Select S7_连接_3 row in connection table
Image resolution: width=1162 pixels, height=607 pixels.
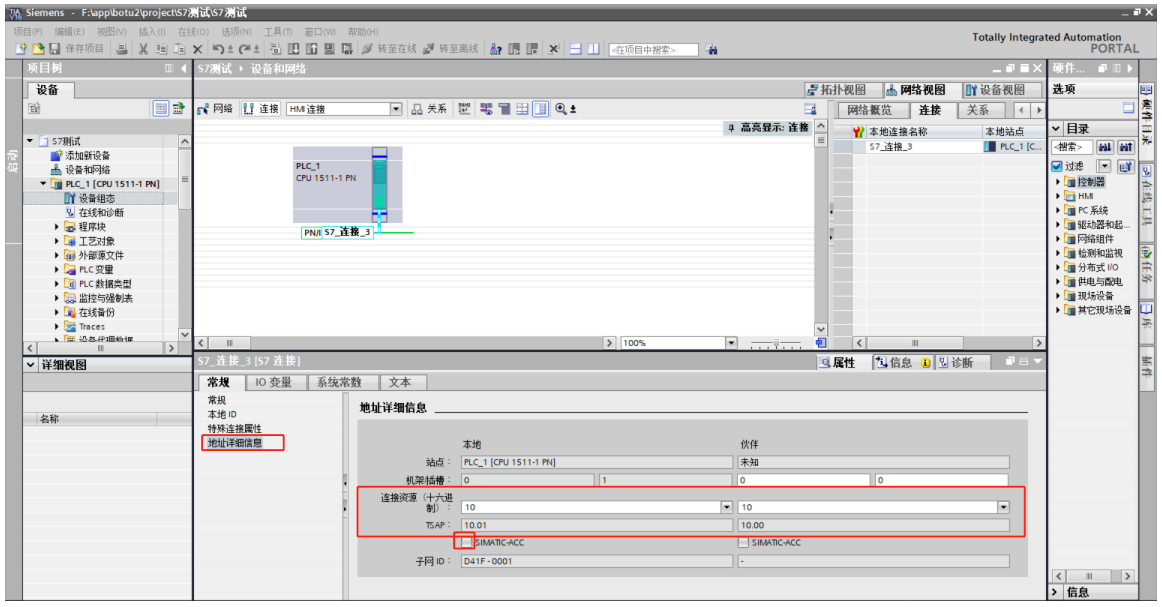(940, 147)
